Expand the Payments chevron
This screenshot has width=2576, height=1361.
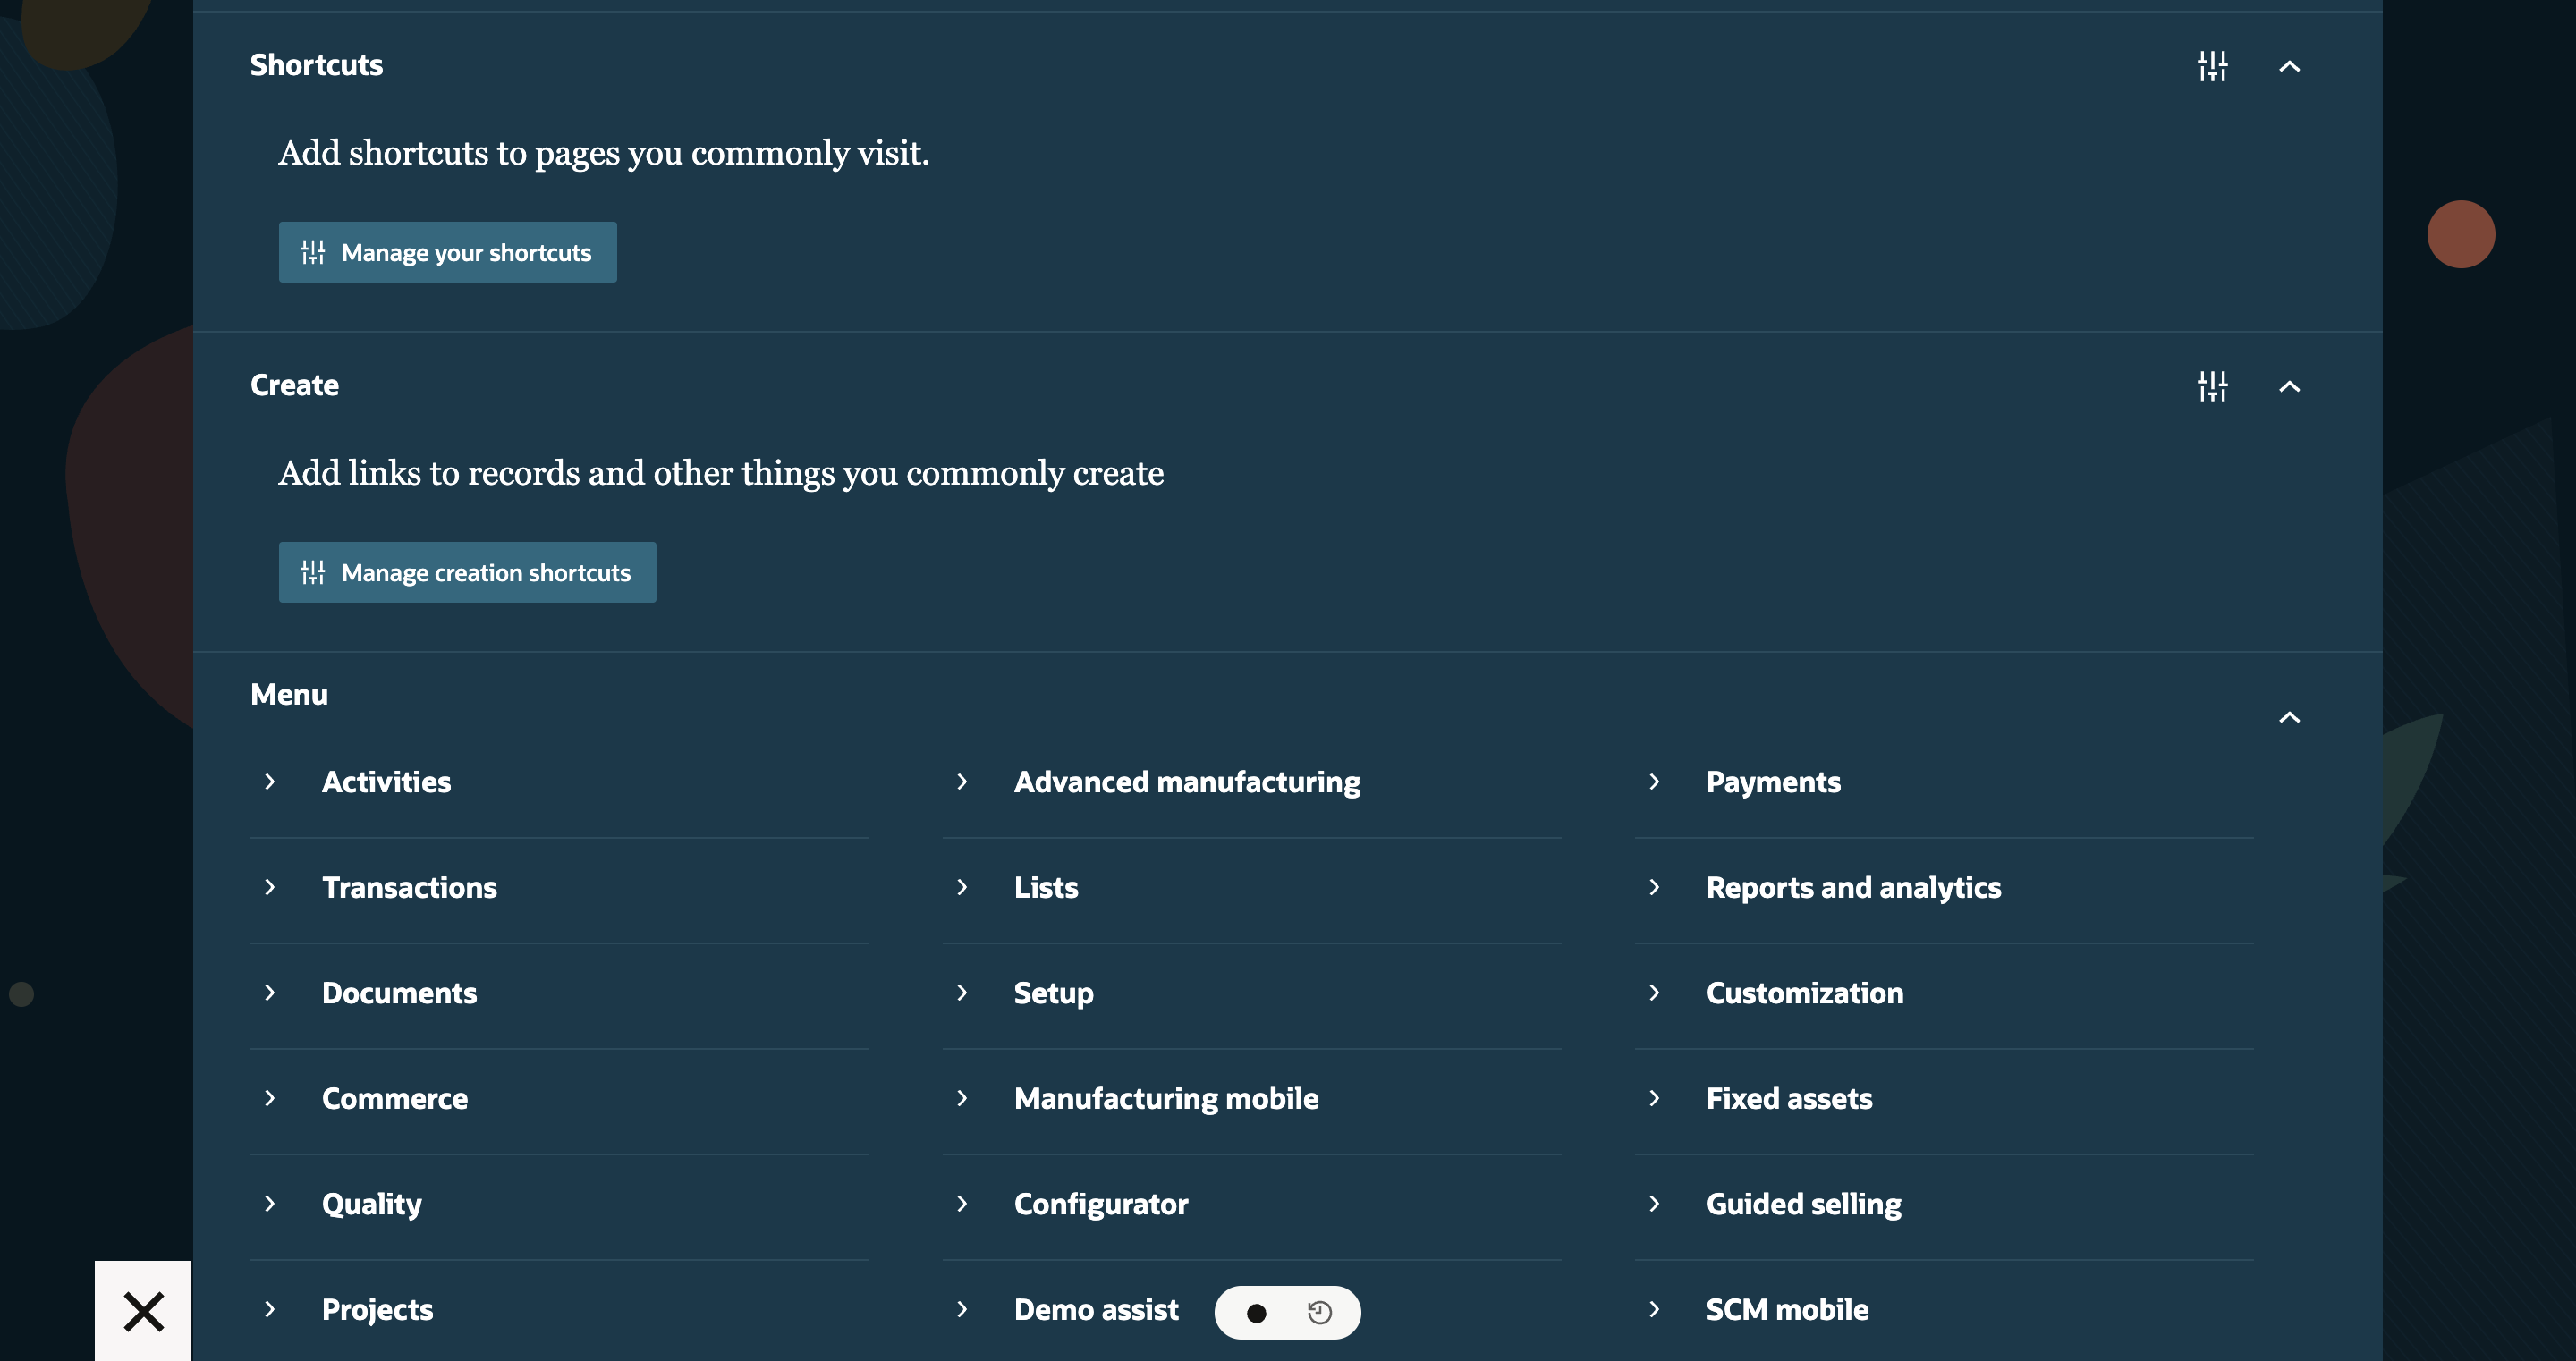coord(1654,782)
